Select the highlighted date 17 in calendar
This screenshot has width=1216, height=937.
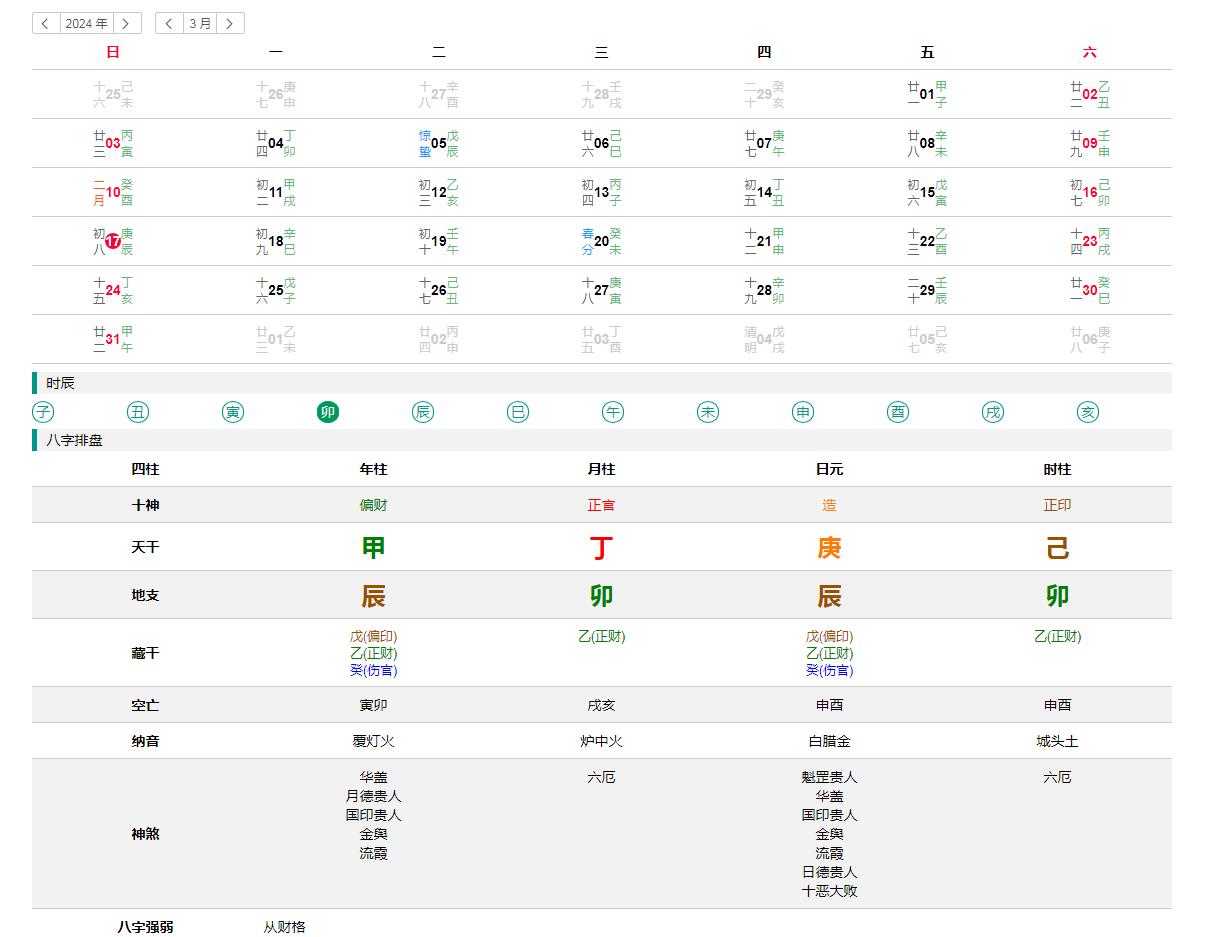pos(113,241)
